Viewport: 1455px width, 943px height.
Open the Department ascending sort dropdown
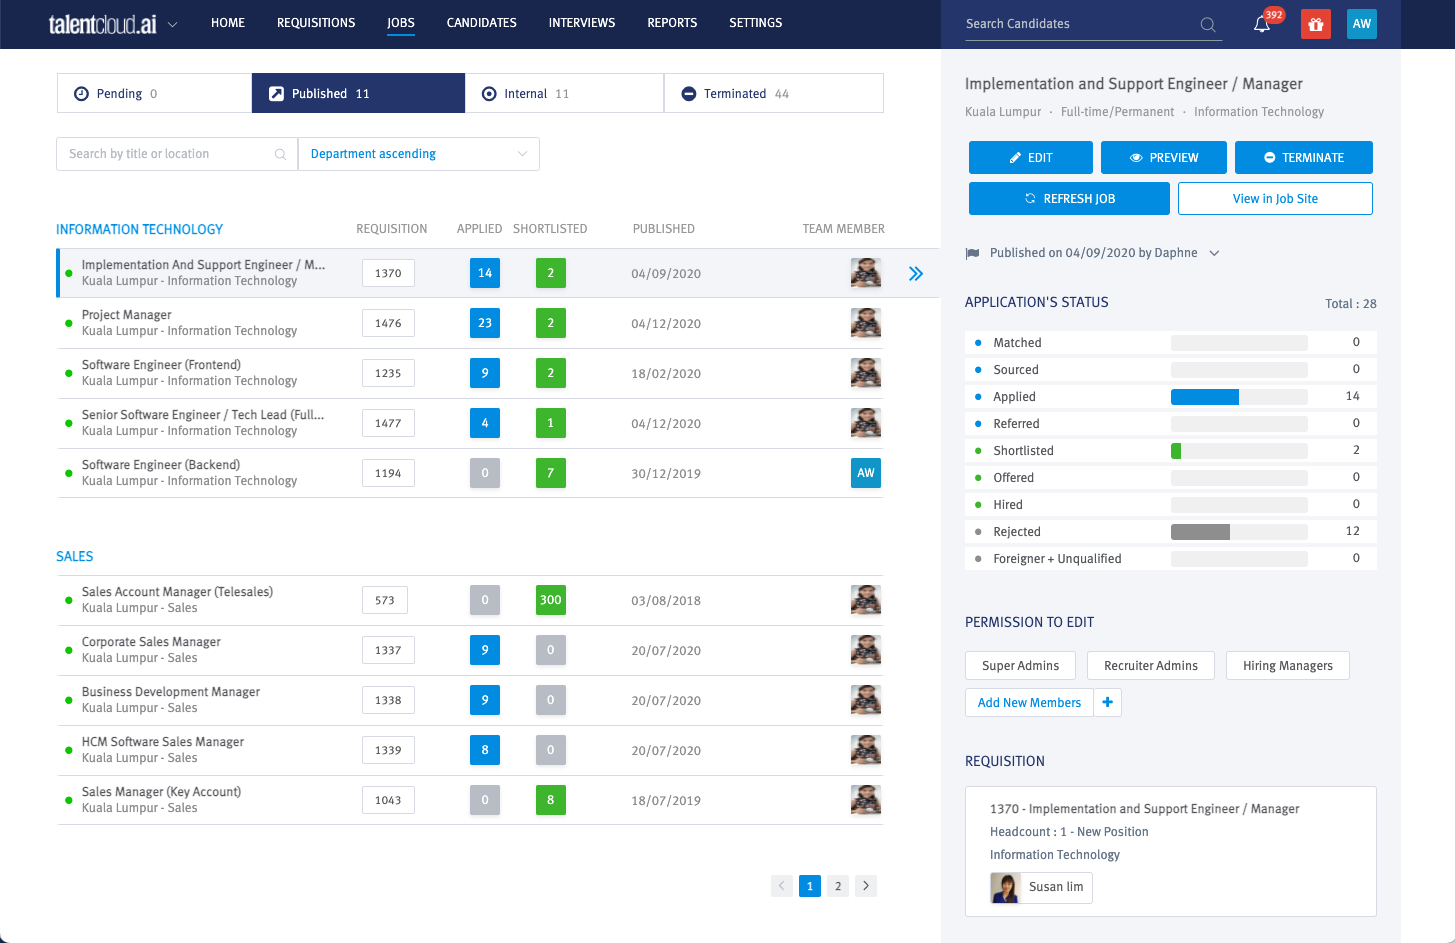coord(419,154)
